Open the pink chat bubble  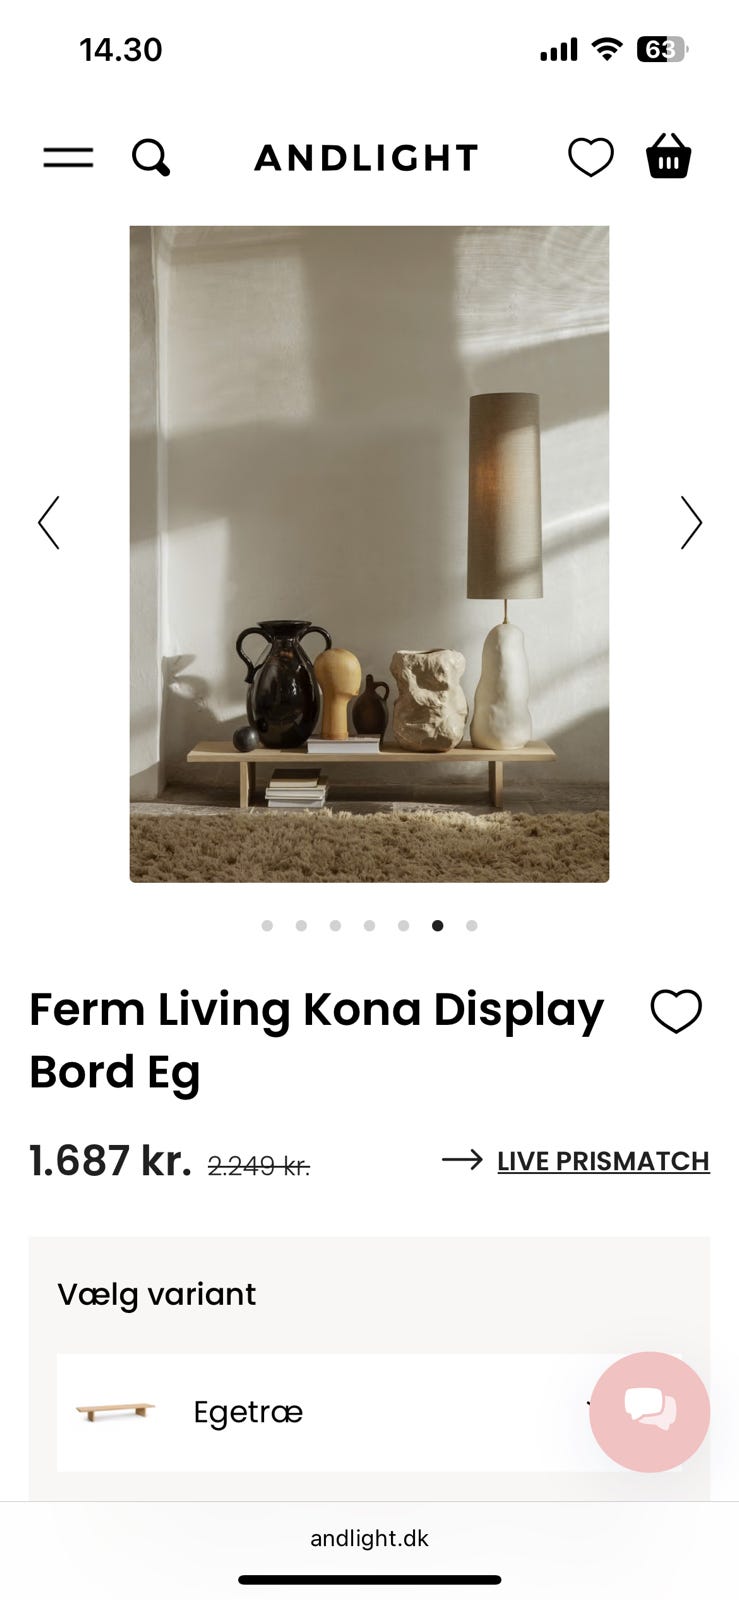pyautogui.click(x=650, y=1411)
